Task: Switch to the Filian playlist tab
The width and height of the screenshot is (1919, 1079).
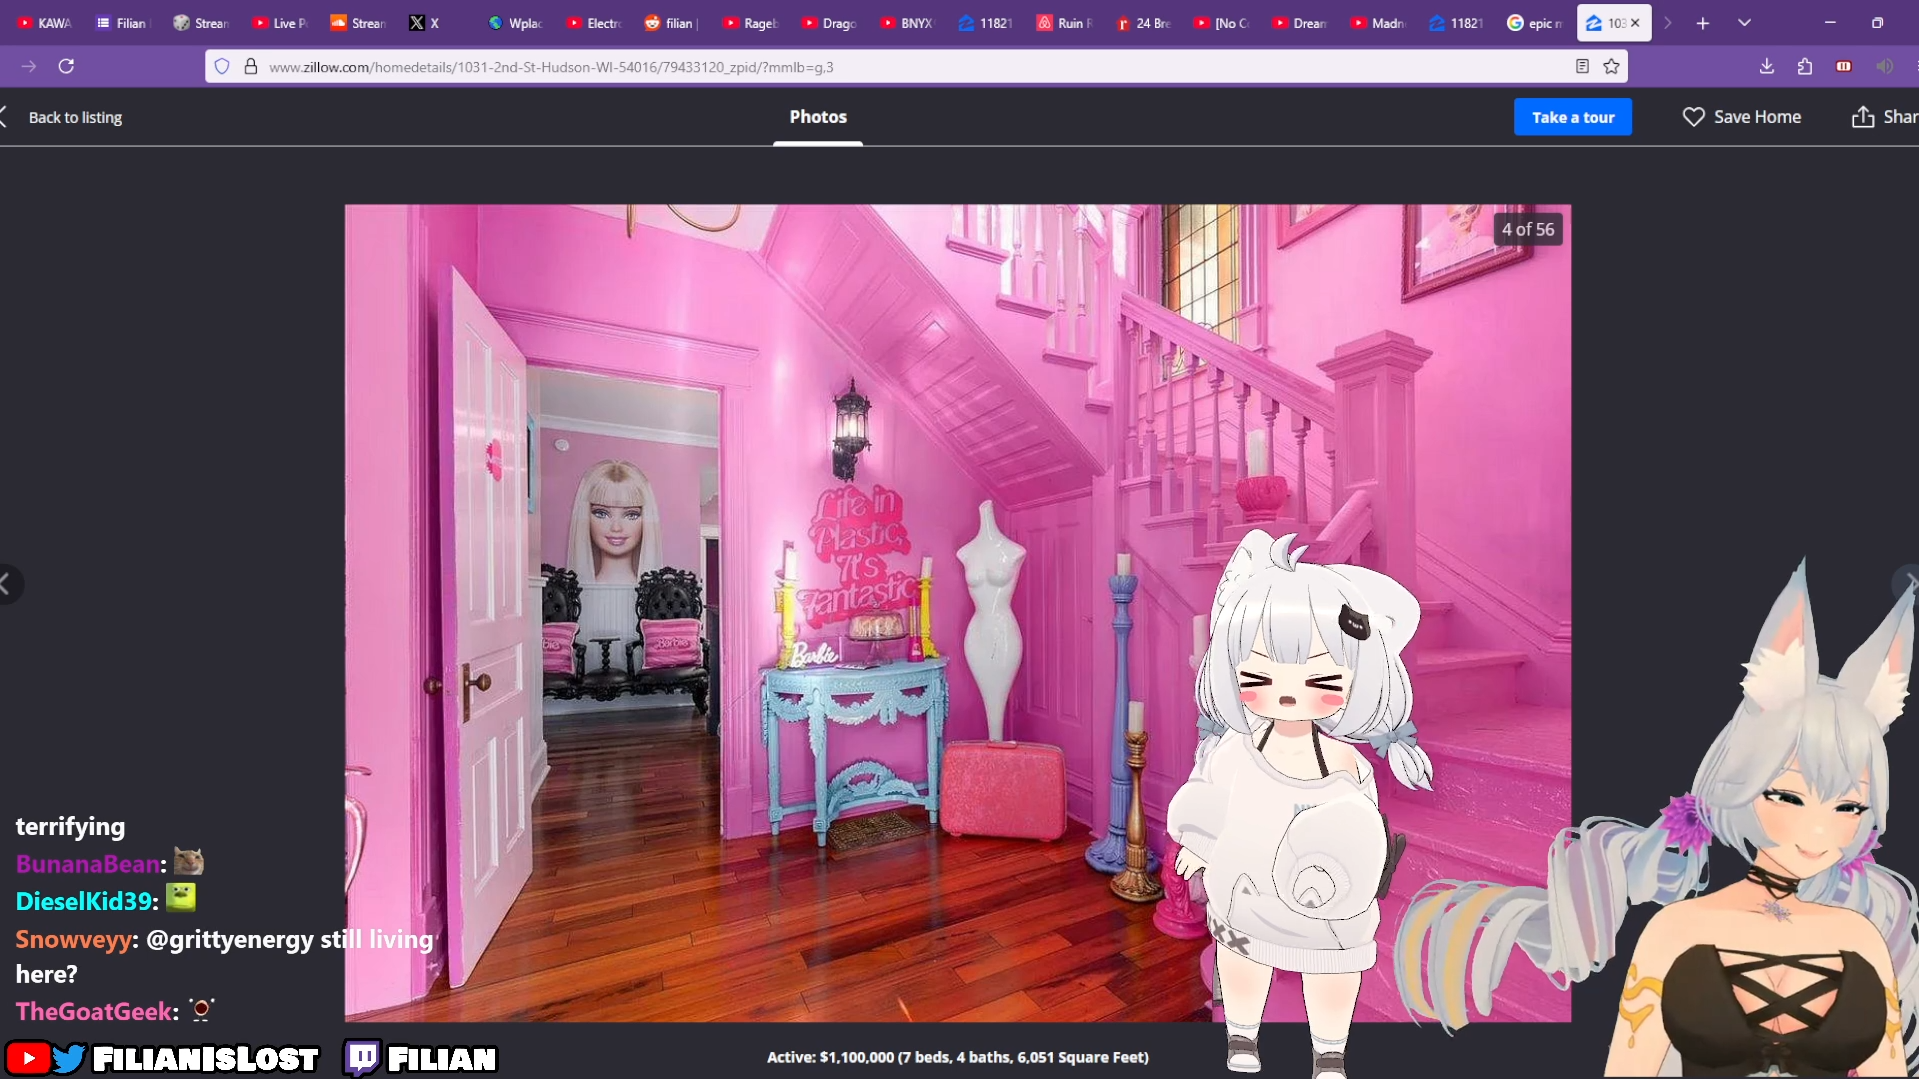Action: (122, 23)
